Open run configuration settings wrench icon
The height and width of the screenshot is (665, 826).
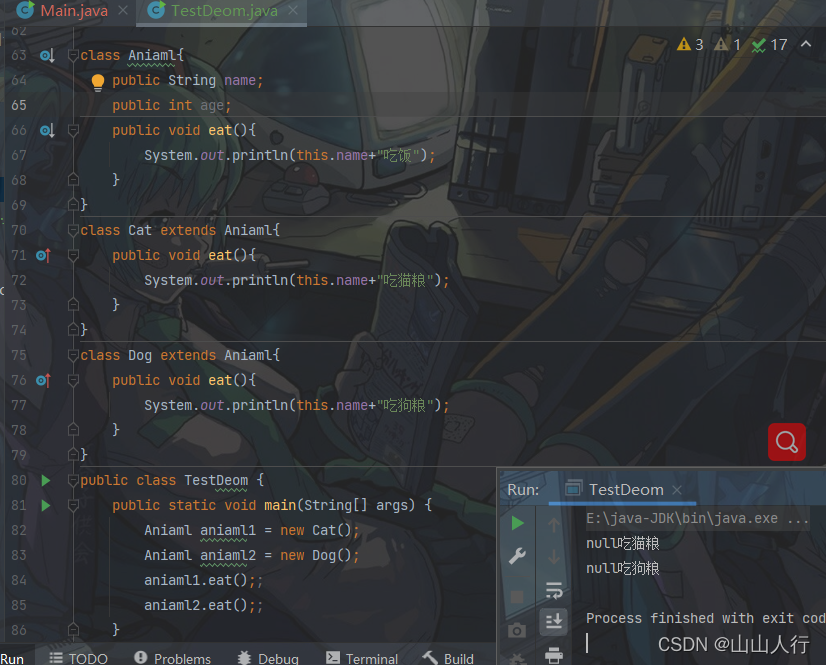517,556
